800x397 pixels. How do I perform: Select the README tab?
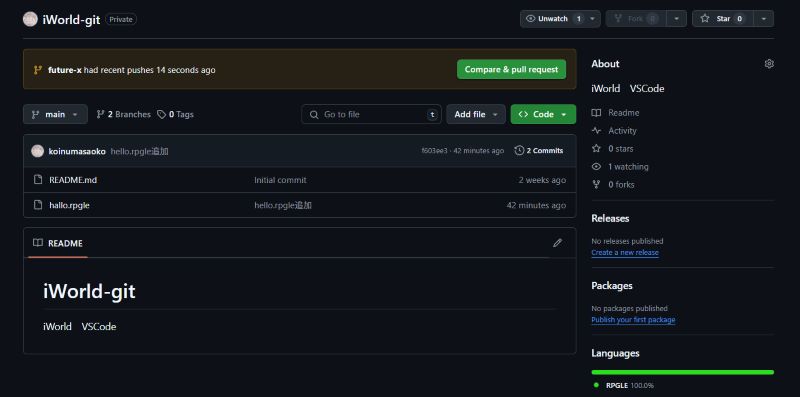click(58, 243)
